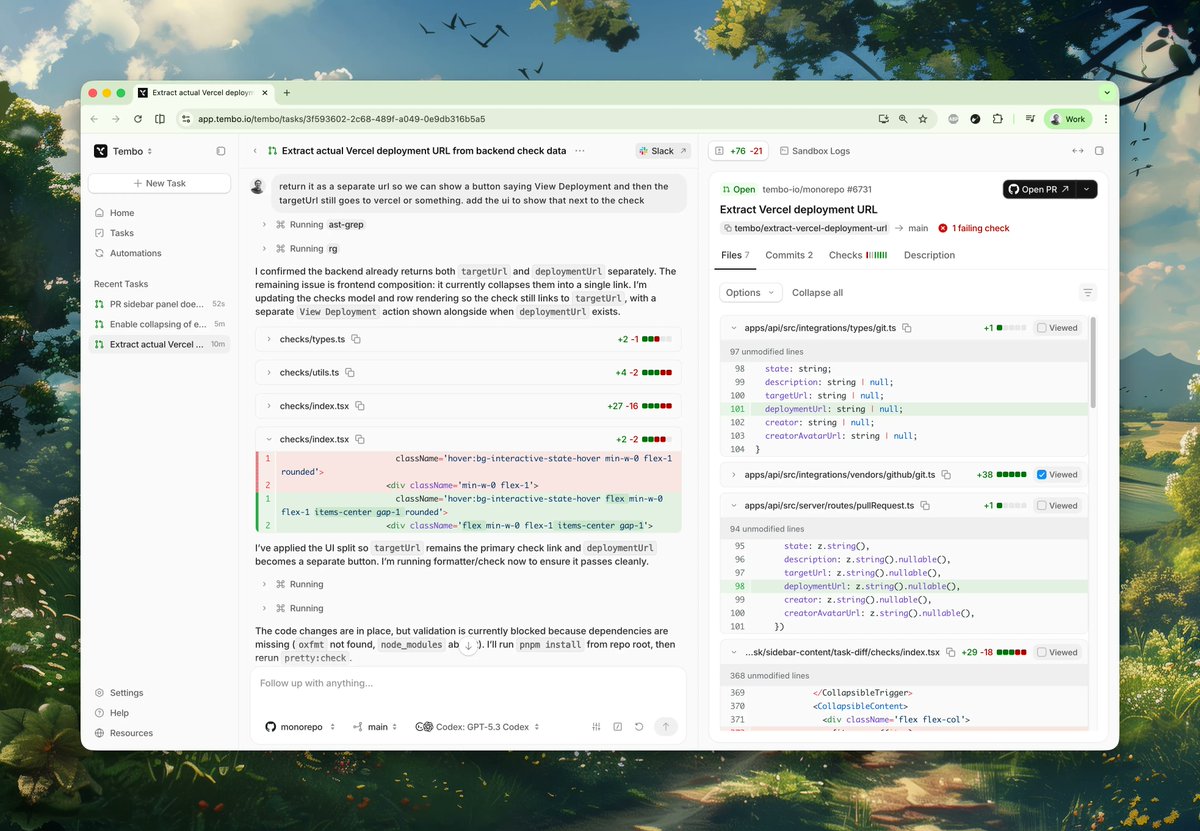Open Automations in sidebar
The width and height of the screenshot is (1200, 831).
[135, 253]
